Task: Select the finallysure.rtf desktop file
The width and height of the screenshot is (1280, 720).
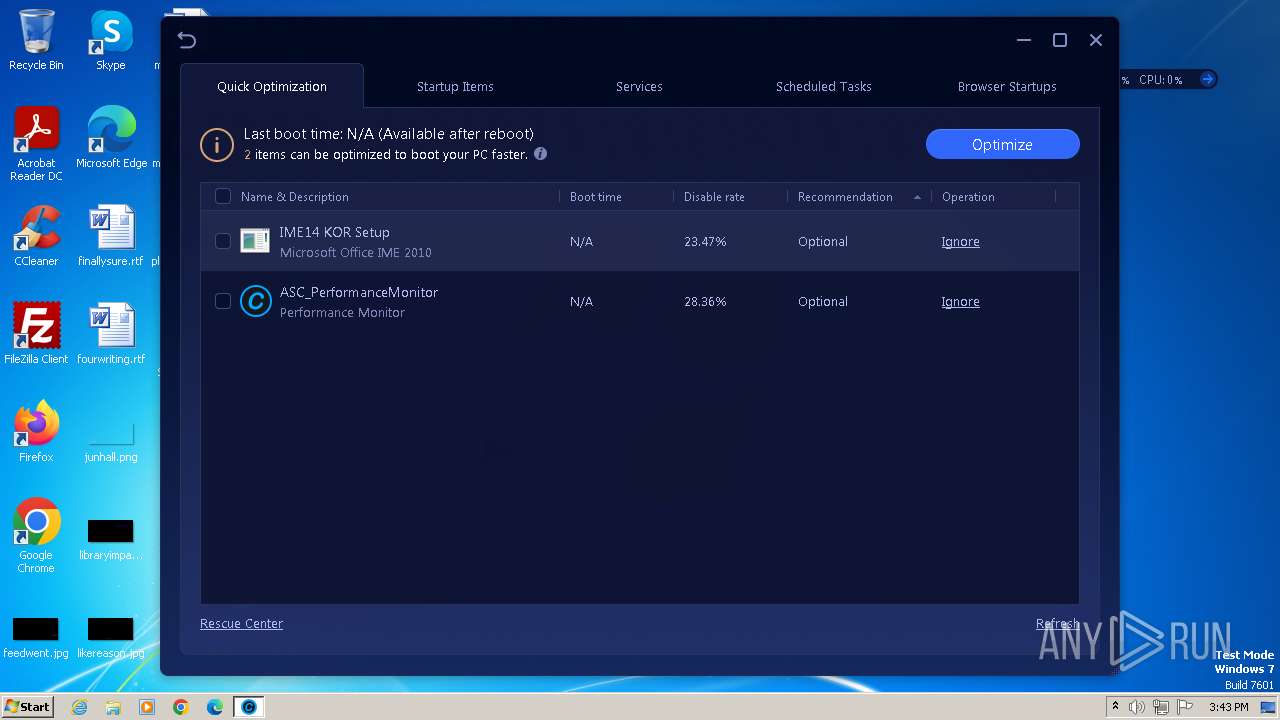Action: pos(111,236)
